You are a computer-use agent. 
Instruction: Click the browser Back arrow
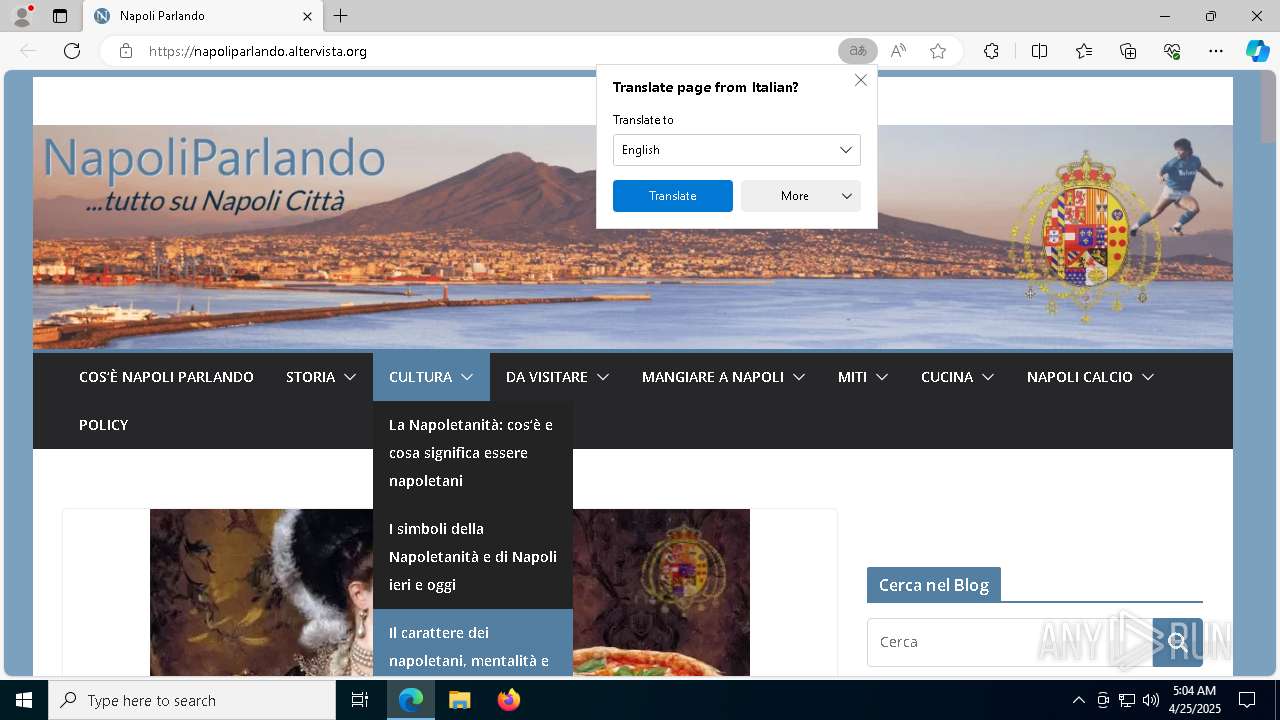tap(28, 51)
